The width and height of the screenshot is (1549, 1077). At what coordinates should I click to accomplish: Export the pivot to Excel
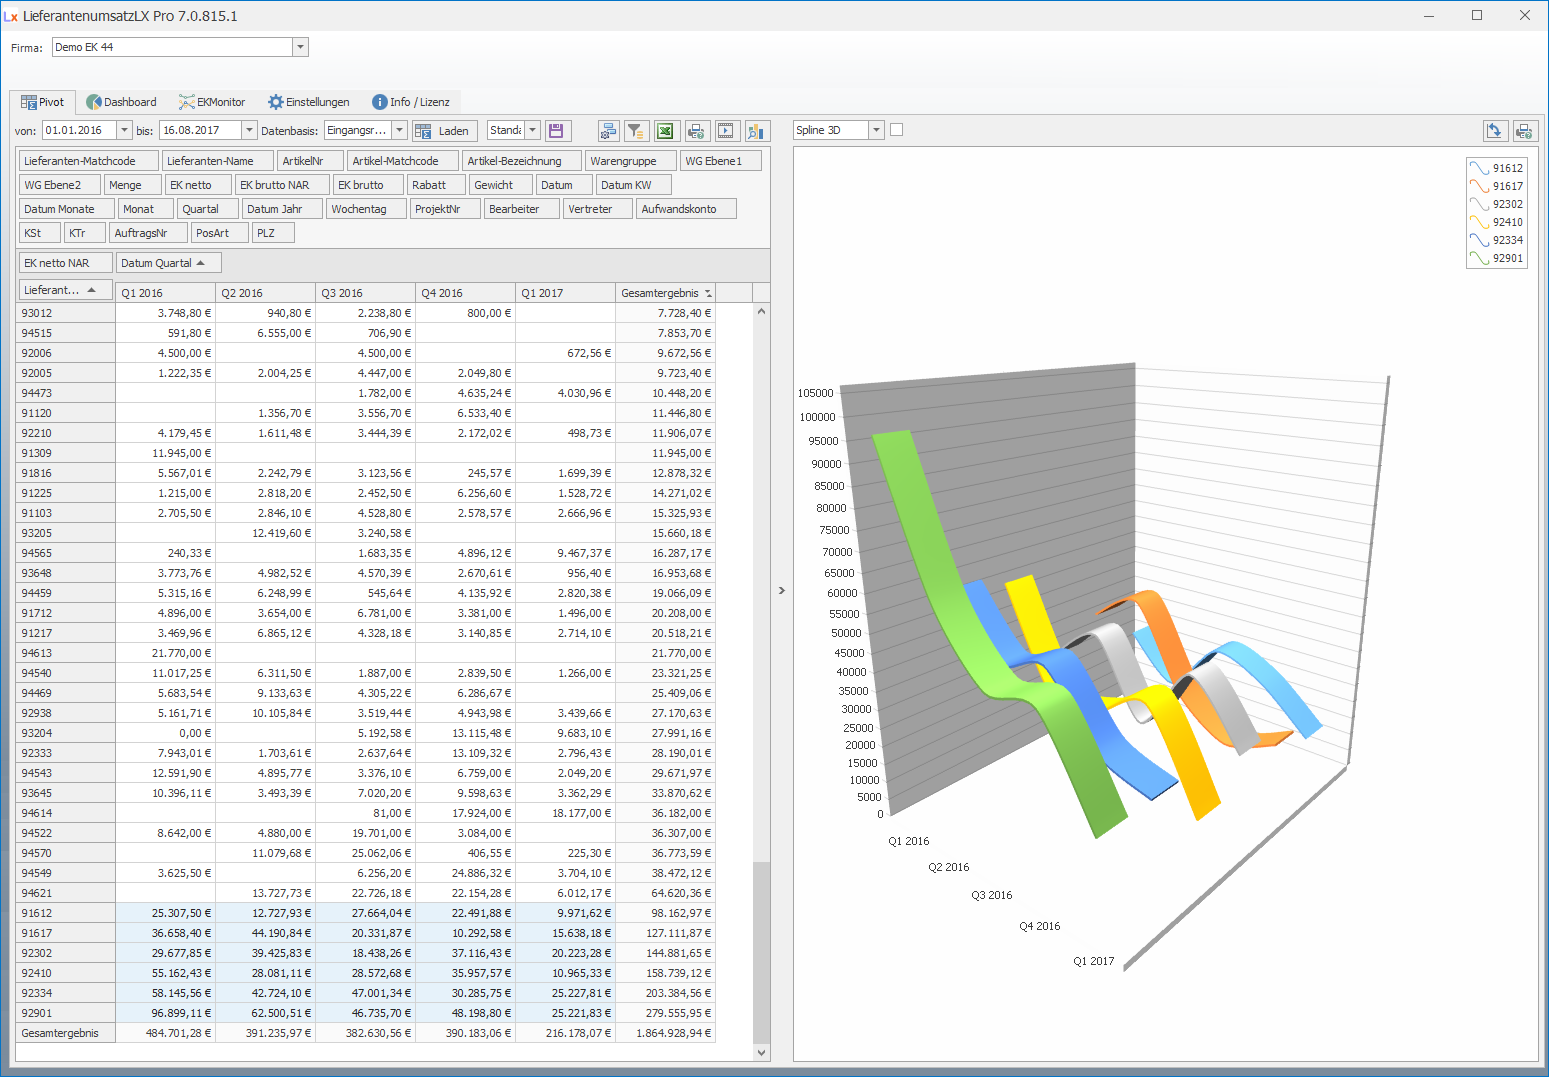click(665, 131)
